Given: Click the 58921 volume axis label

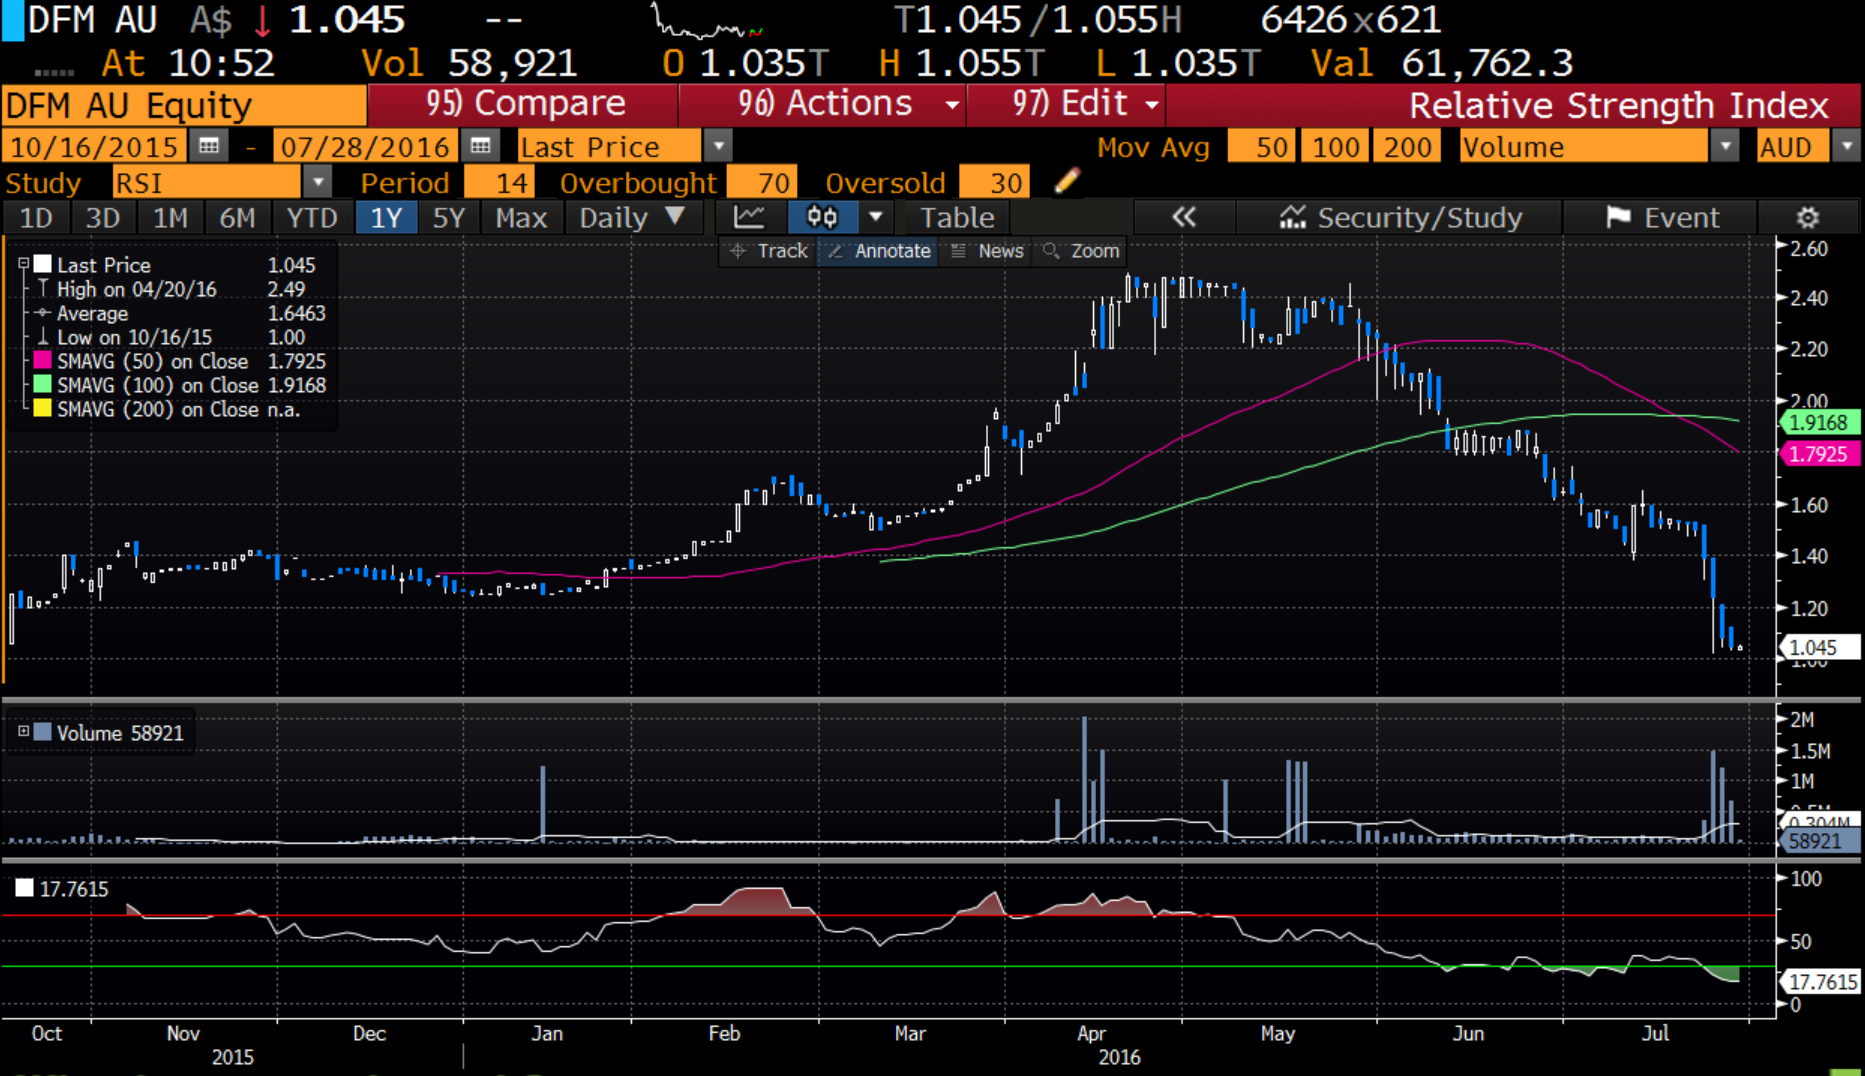Looking at the screenshot, I should pyautogui.click(x=1820, y=841).
